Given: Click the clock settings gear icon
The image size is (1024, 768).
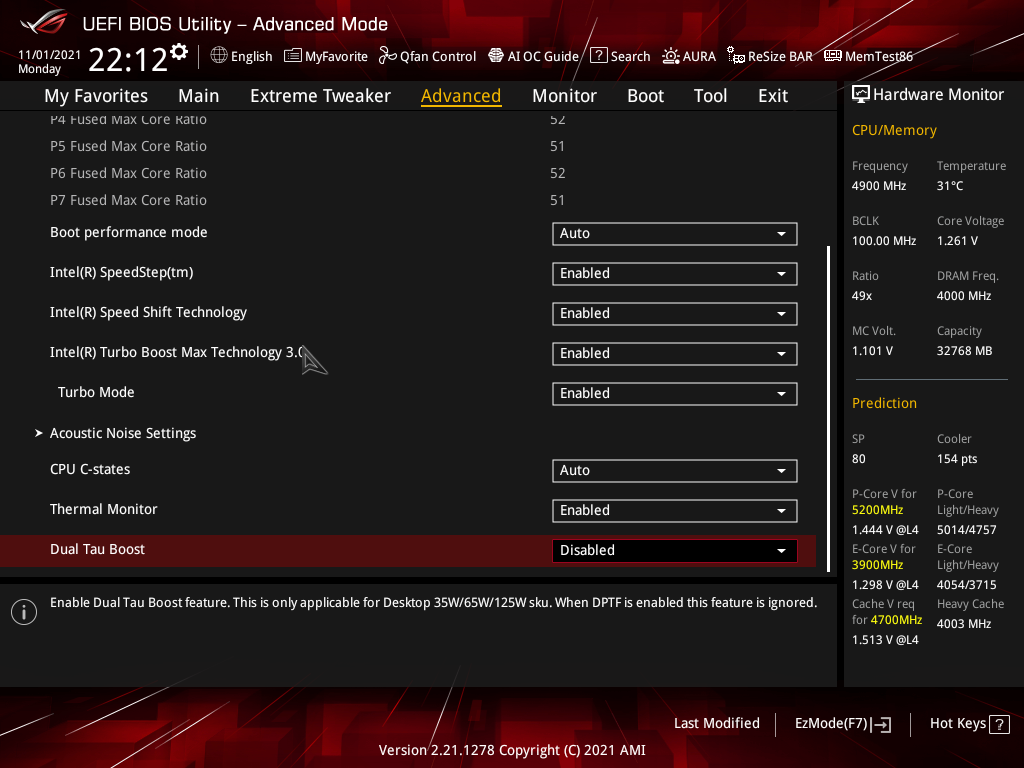Looking at the screenshot, I should click(179, 52).
